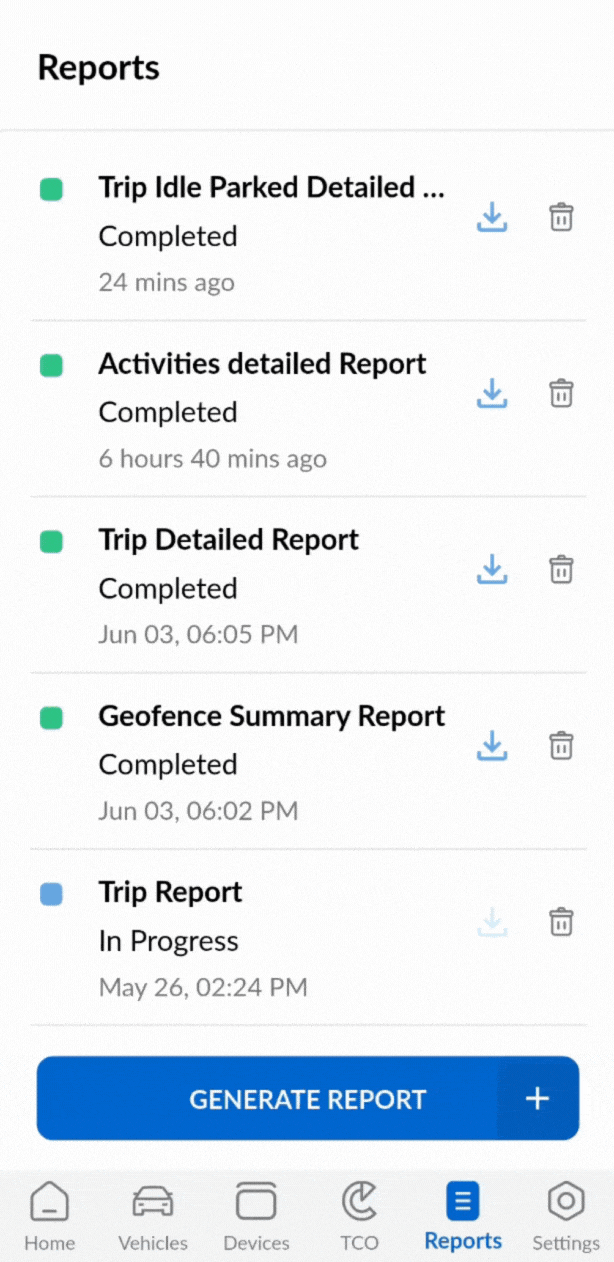
Task: Delete the in-progress Trip Report
Action: [562, 921]
